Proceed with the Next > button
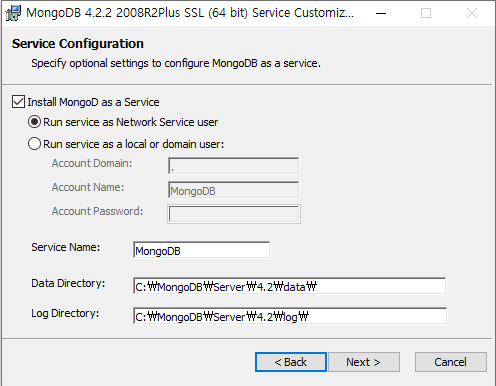Viewport: 496px width, 386px height. click(x=364, y=362)
